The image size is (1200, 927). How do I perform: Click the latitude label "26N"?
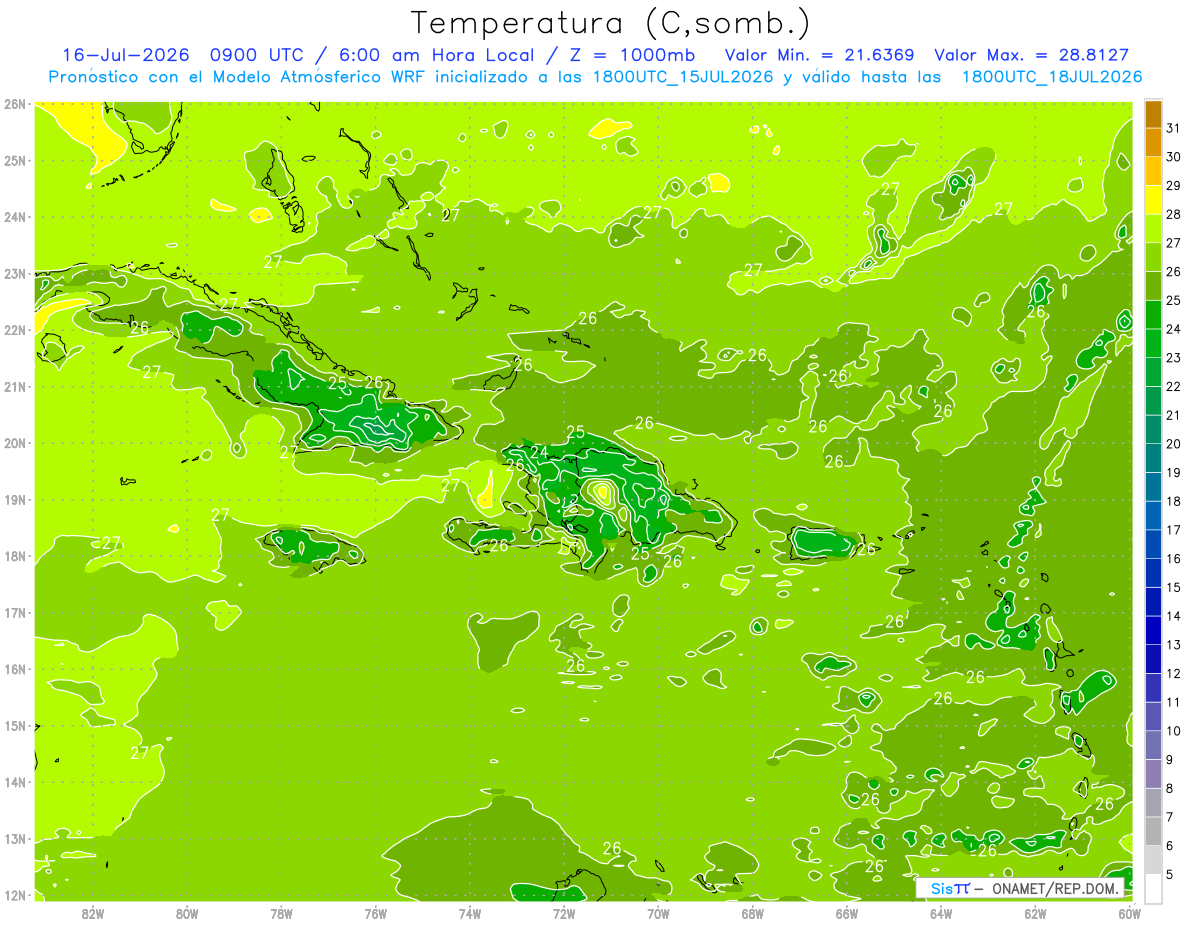(14, 104)
